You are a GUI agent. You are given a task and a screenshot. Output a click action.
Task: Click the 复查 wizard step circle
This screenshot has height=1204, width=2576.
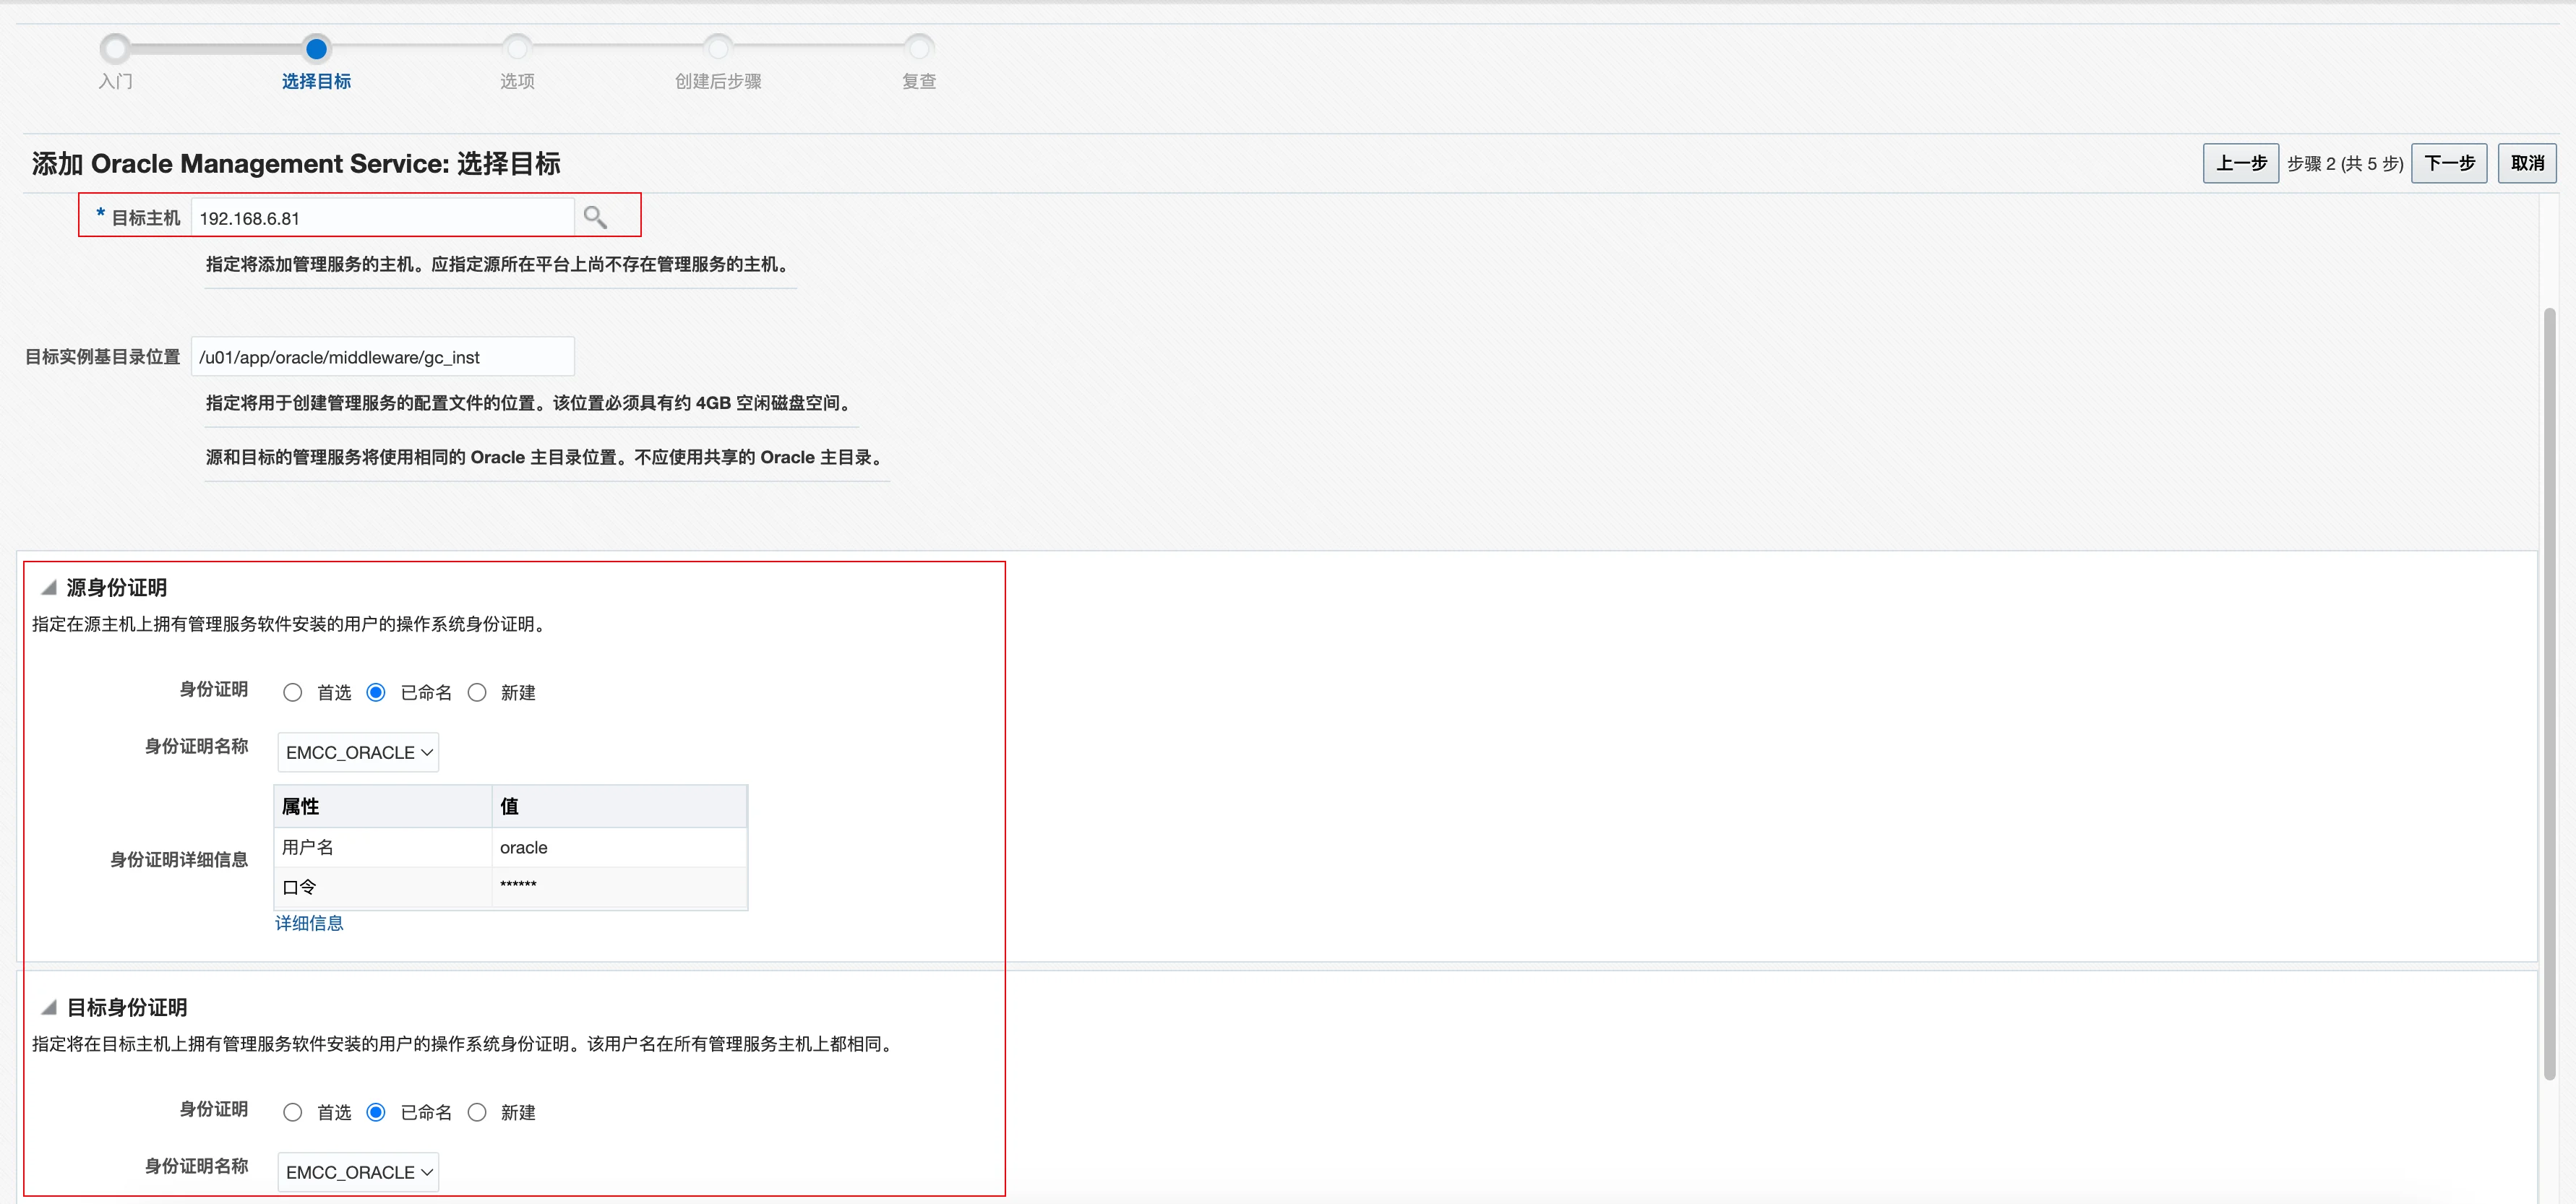tap(919, 48)
